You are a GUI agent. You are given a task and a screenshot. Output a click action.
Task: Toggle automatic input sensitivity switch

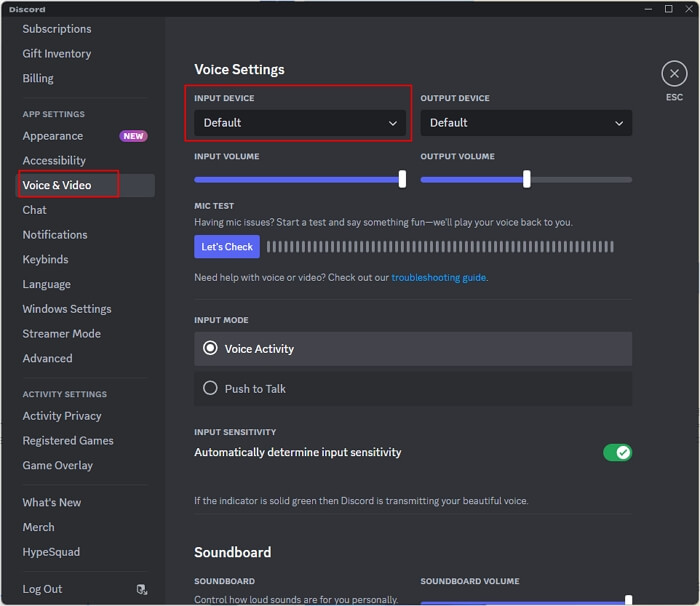pos(617,452)
